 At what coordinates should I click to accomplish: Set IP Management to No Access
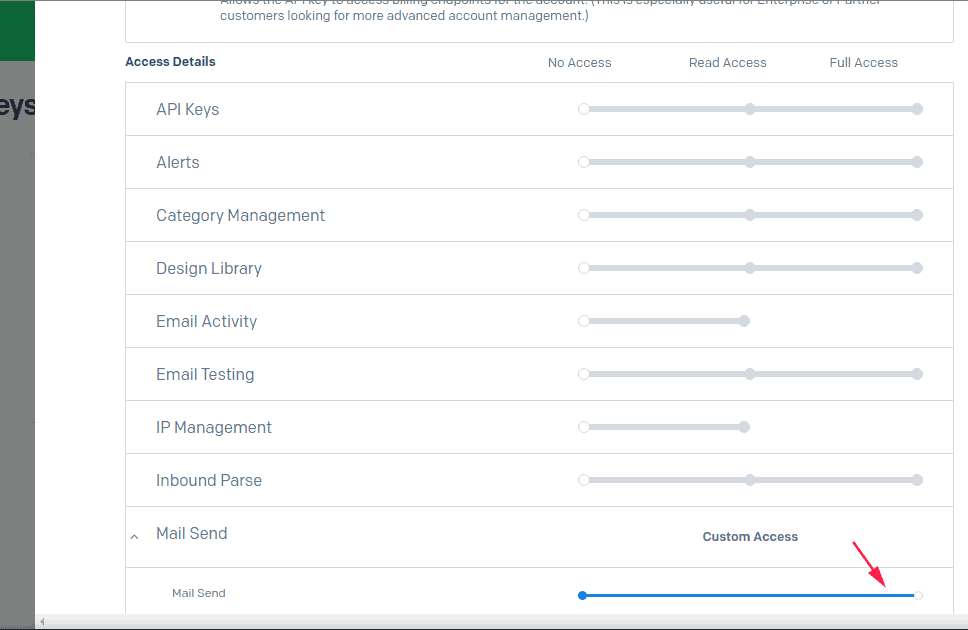tap(583, 427)
